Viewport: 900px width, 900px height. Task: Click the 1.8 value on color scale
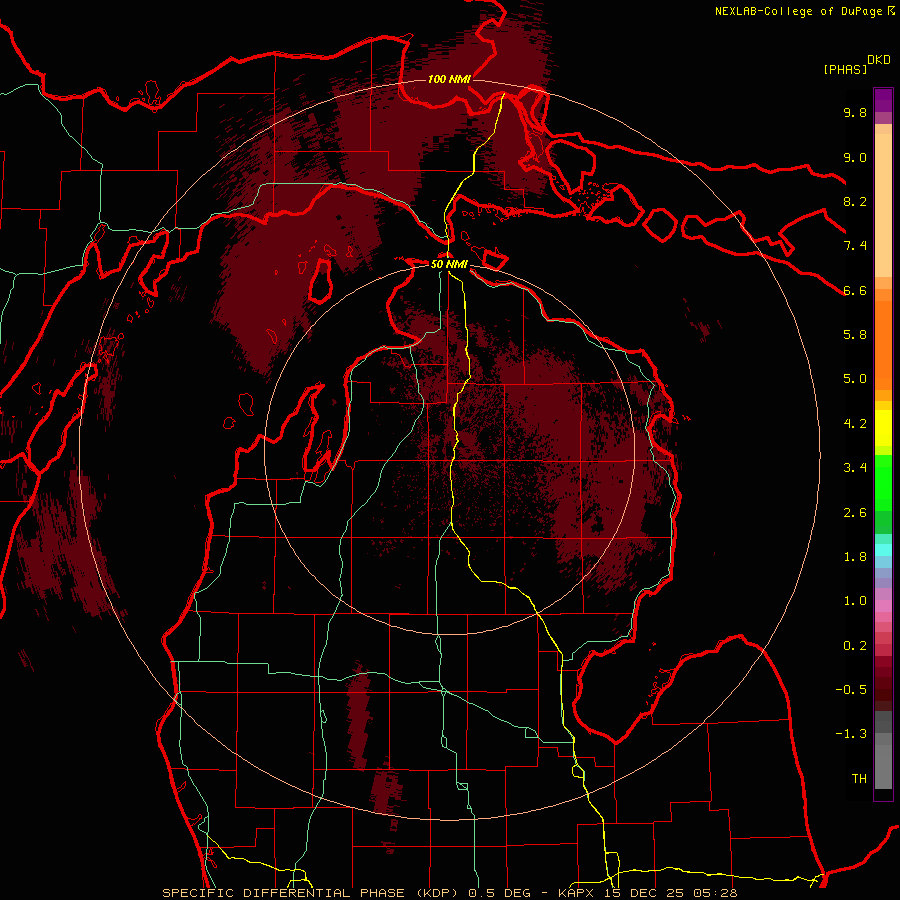(855, 557)
